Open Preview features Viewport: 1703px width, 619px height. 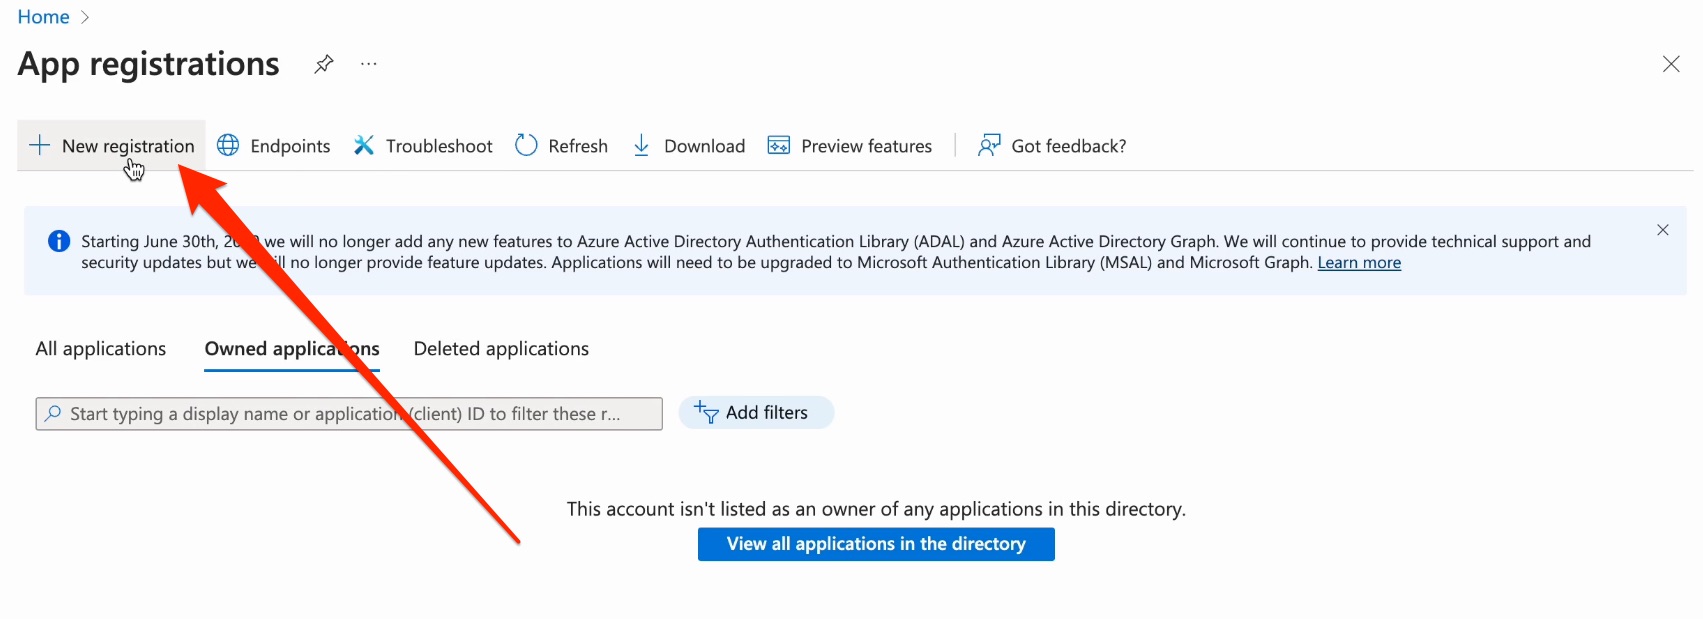[x=849, y=146]
